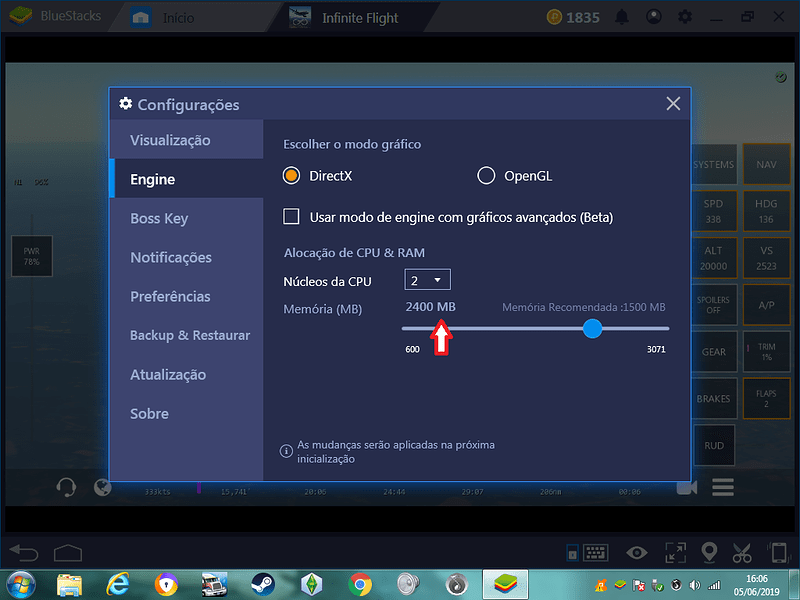Image resolution: width=800 pixels, height=600 pixels.
Task: Open the Backup & Restaurar tab
Action: pos(186,335)
